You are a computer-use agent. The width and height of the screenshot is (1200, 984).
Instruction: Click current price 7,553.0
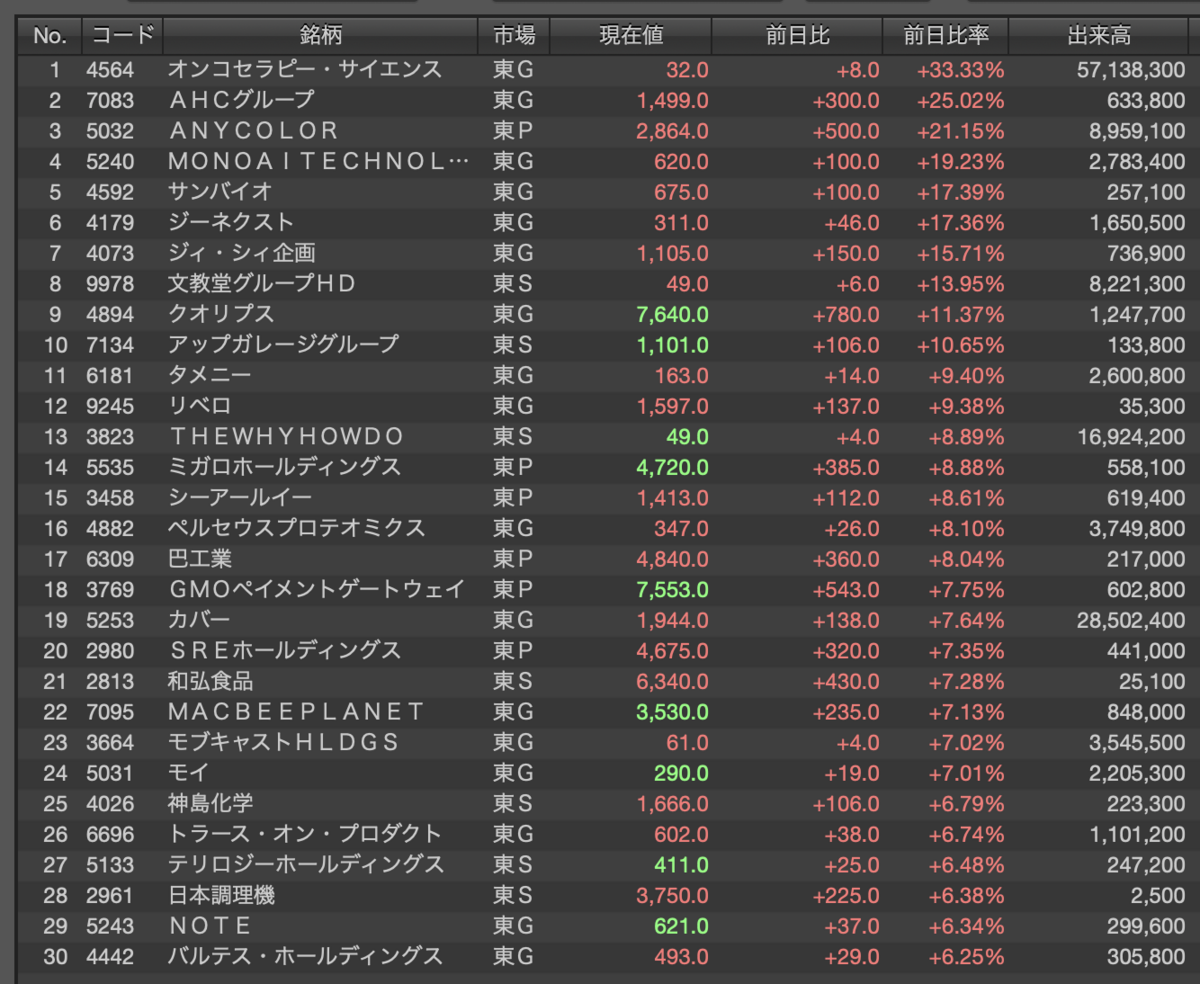click(673, 590)
